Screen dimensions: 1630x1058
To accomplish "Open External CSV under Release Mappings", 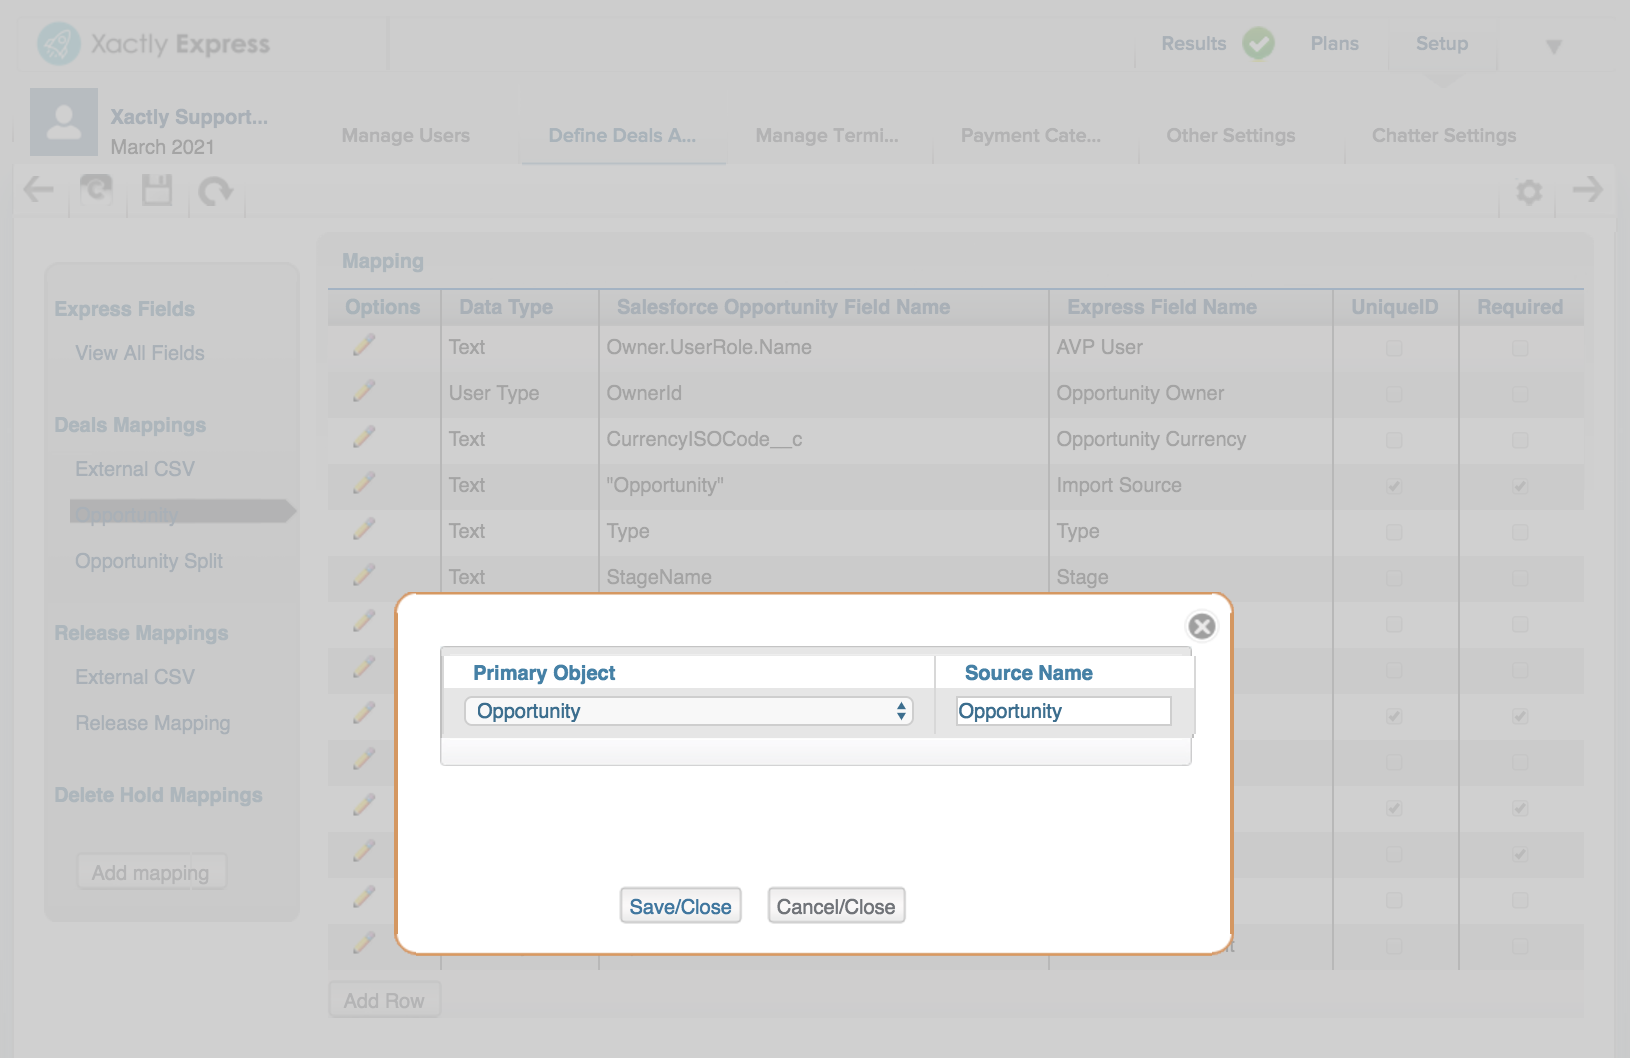I will coord(135,677).
